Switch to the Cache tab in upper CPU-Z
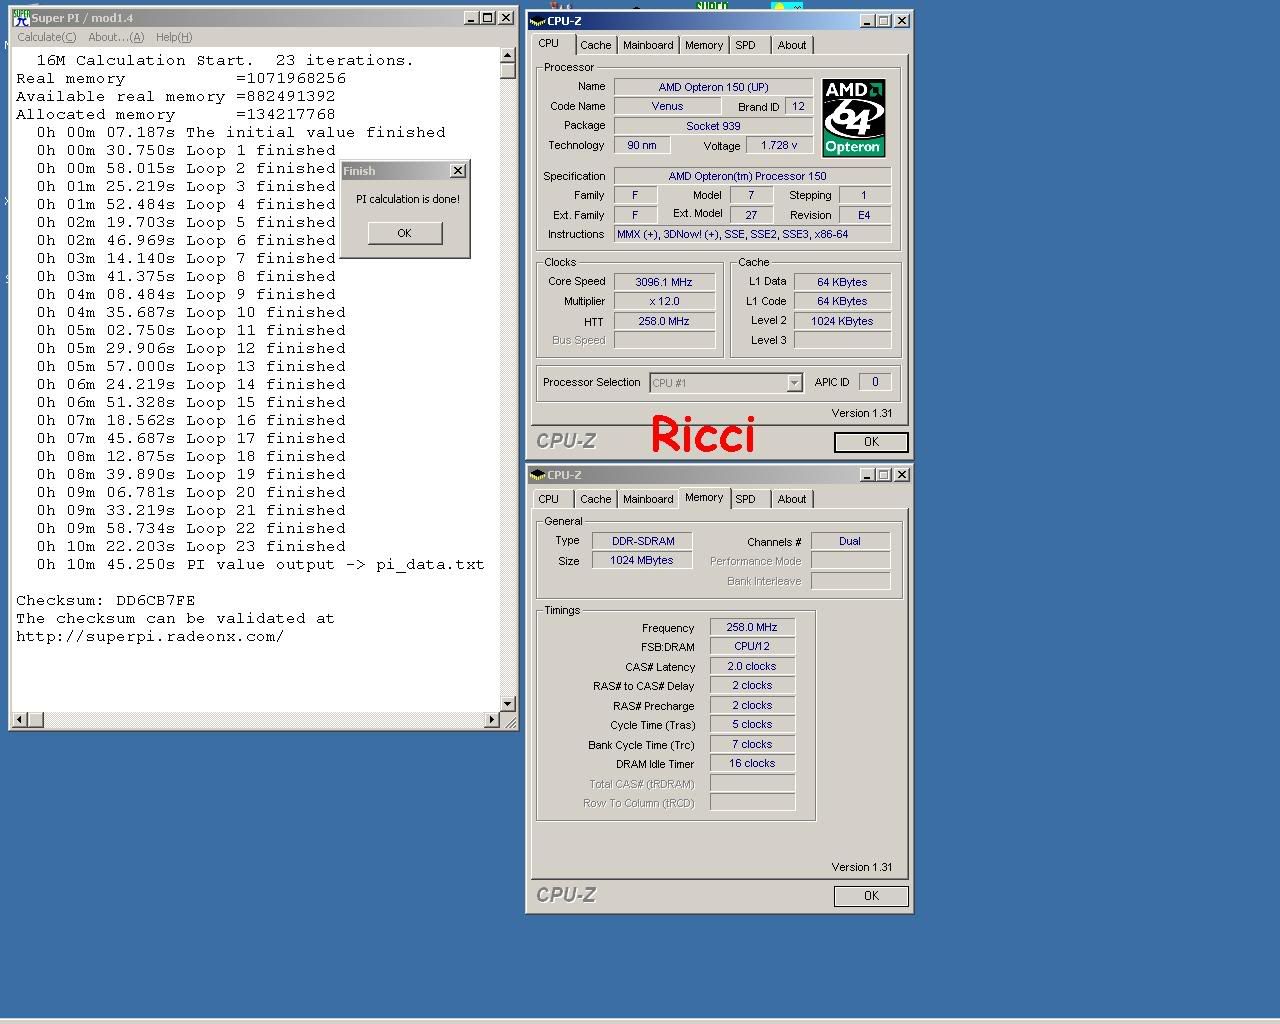 point(595,45)
